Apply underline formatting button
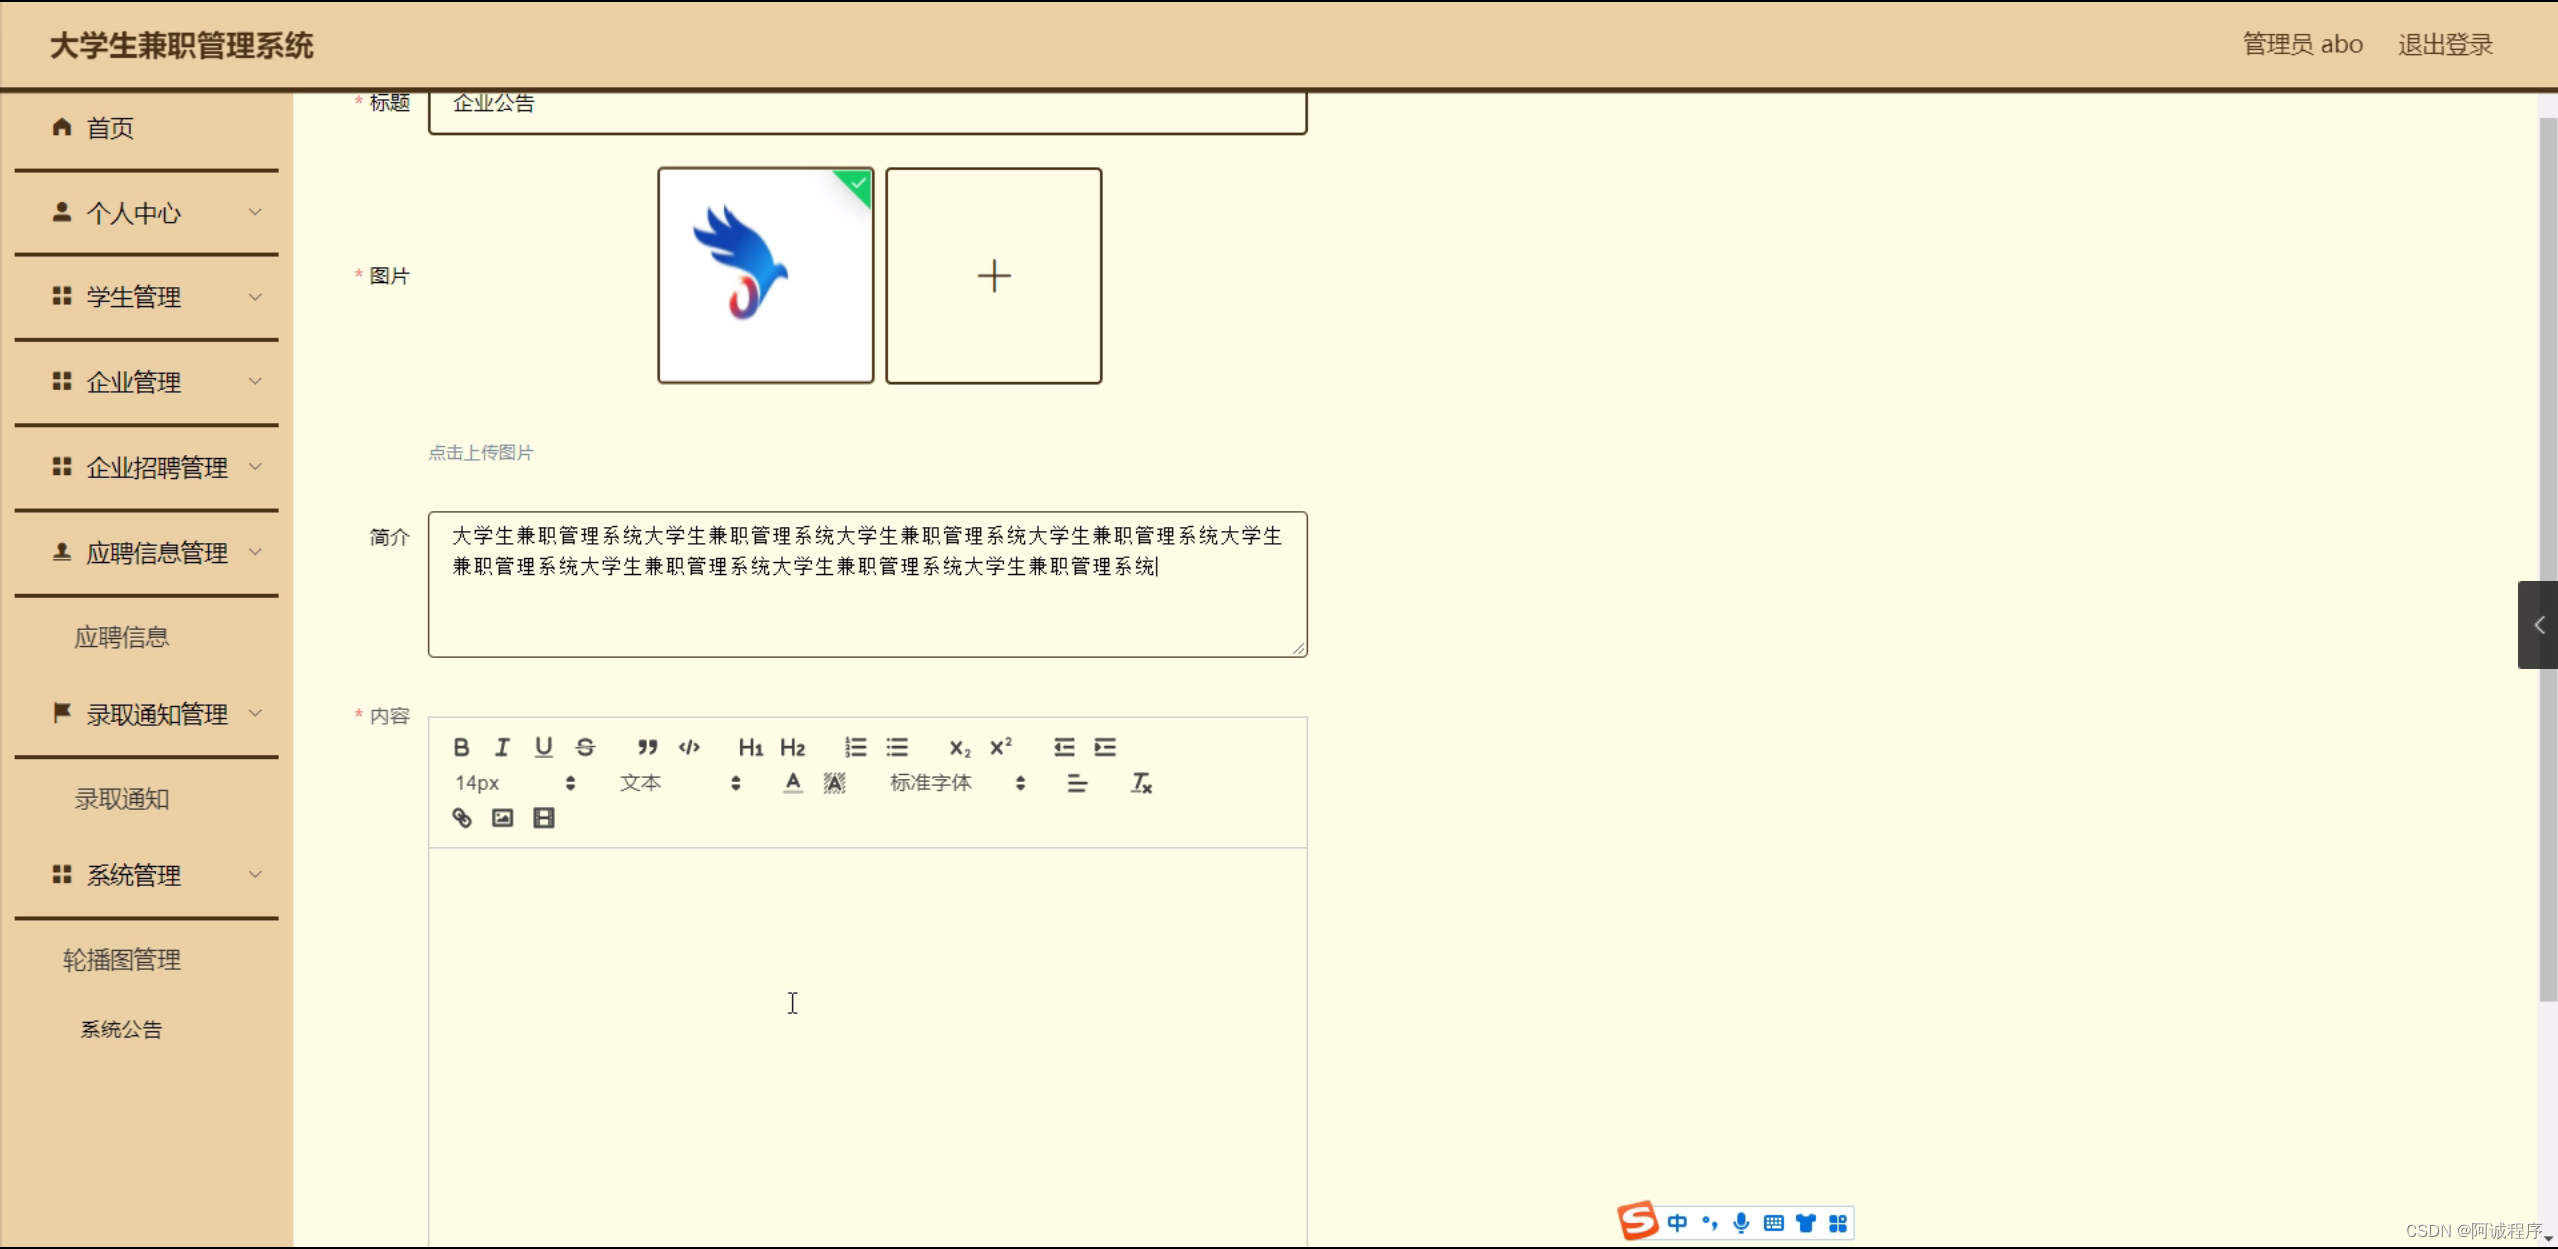 point(543,747)
